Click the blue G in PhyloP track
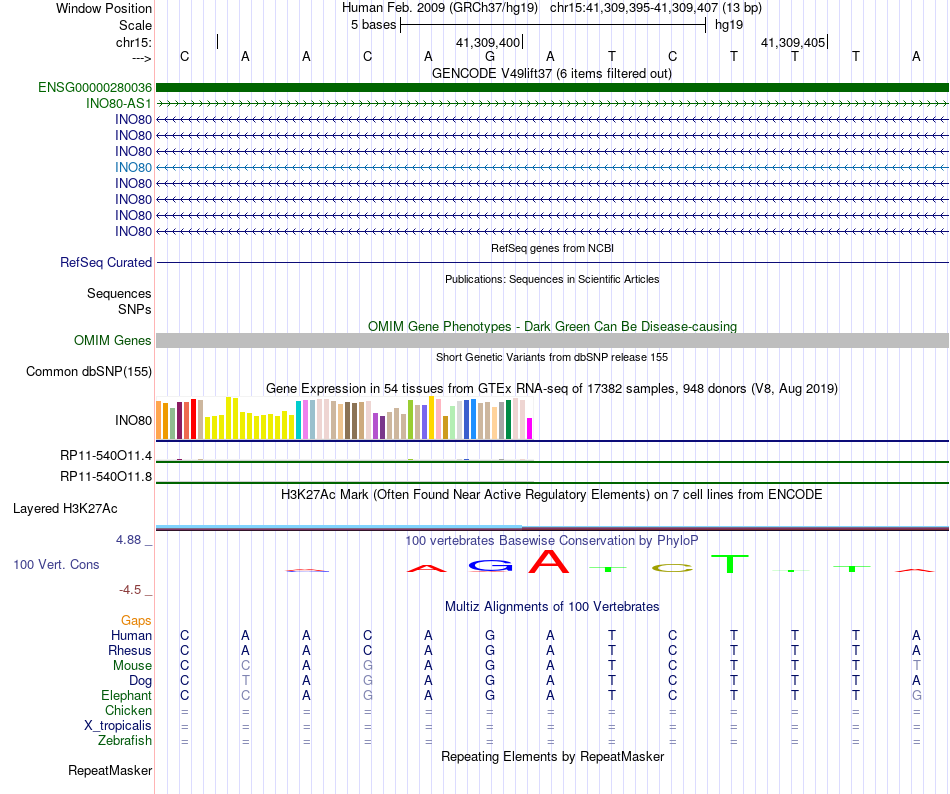Viewport: 950px width, 794px height. point(491,566)
